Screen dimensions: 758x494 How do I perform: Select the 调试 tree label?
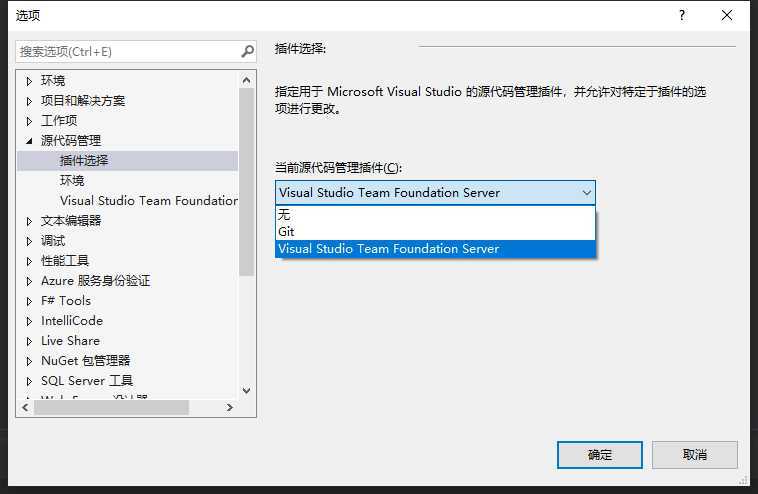(53, 241)
